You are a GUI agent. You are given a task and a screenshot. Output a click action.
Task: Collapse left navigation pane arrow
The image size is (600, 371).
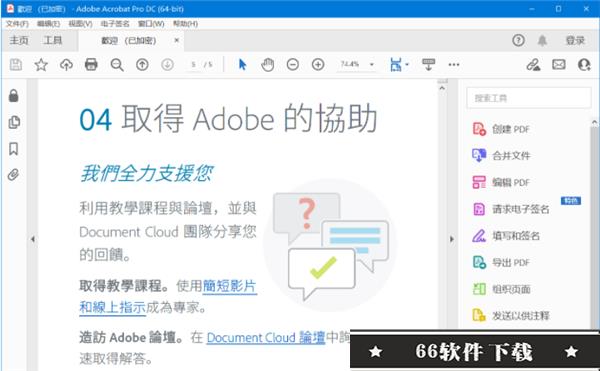[33, 239]
